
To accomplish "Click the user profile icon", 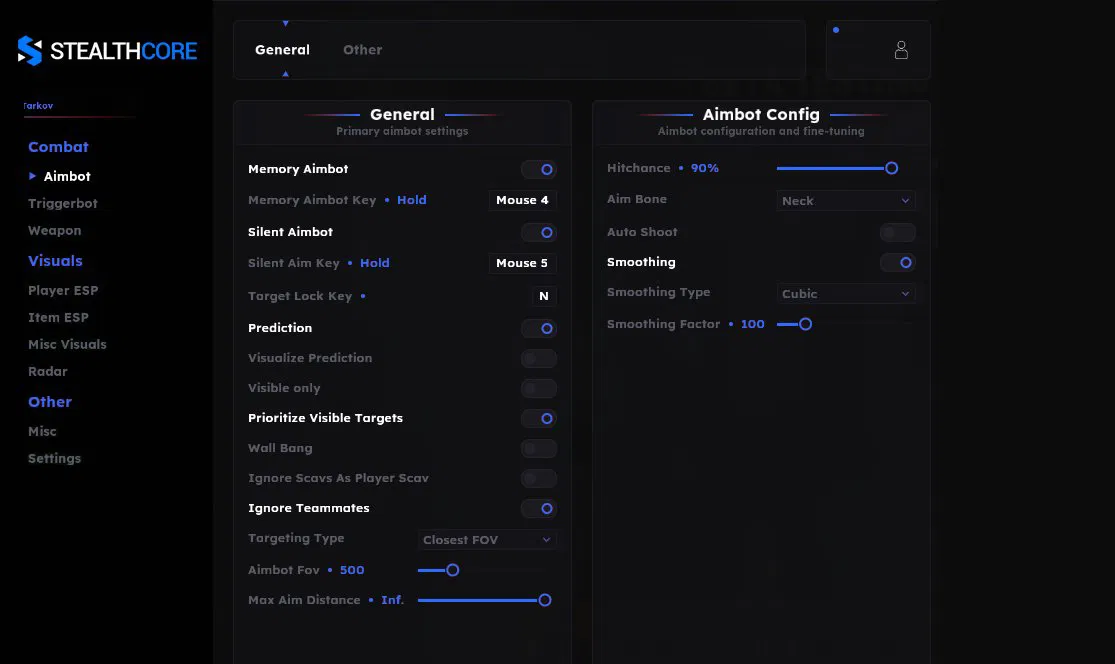I will tap(901, 50).
